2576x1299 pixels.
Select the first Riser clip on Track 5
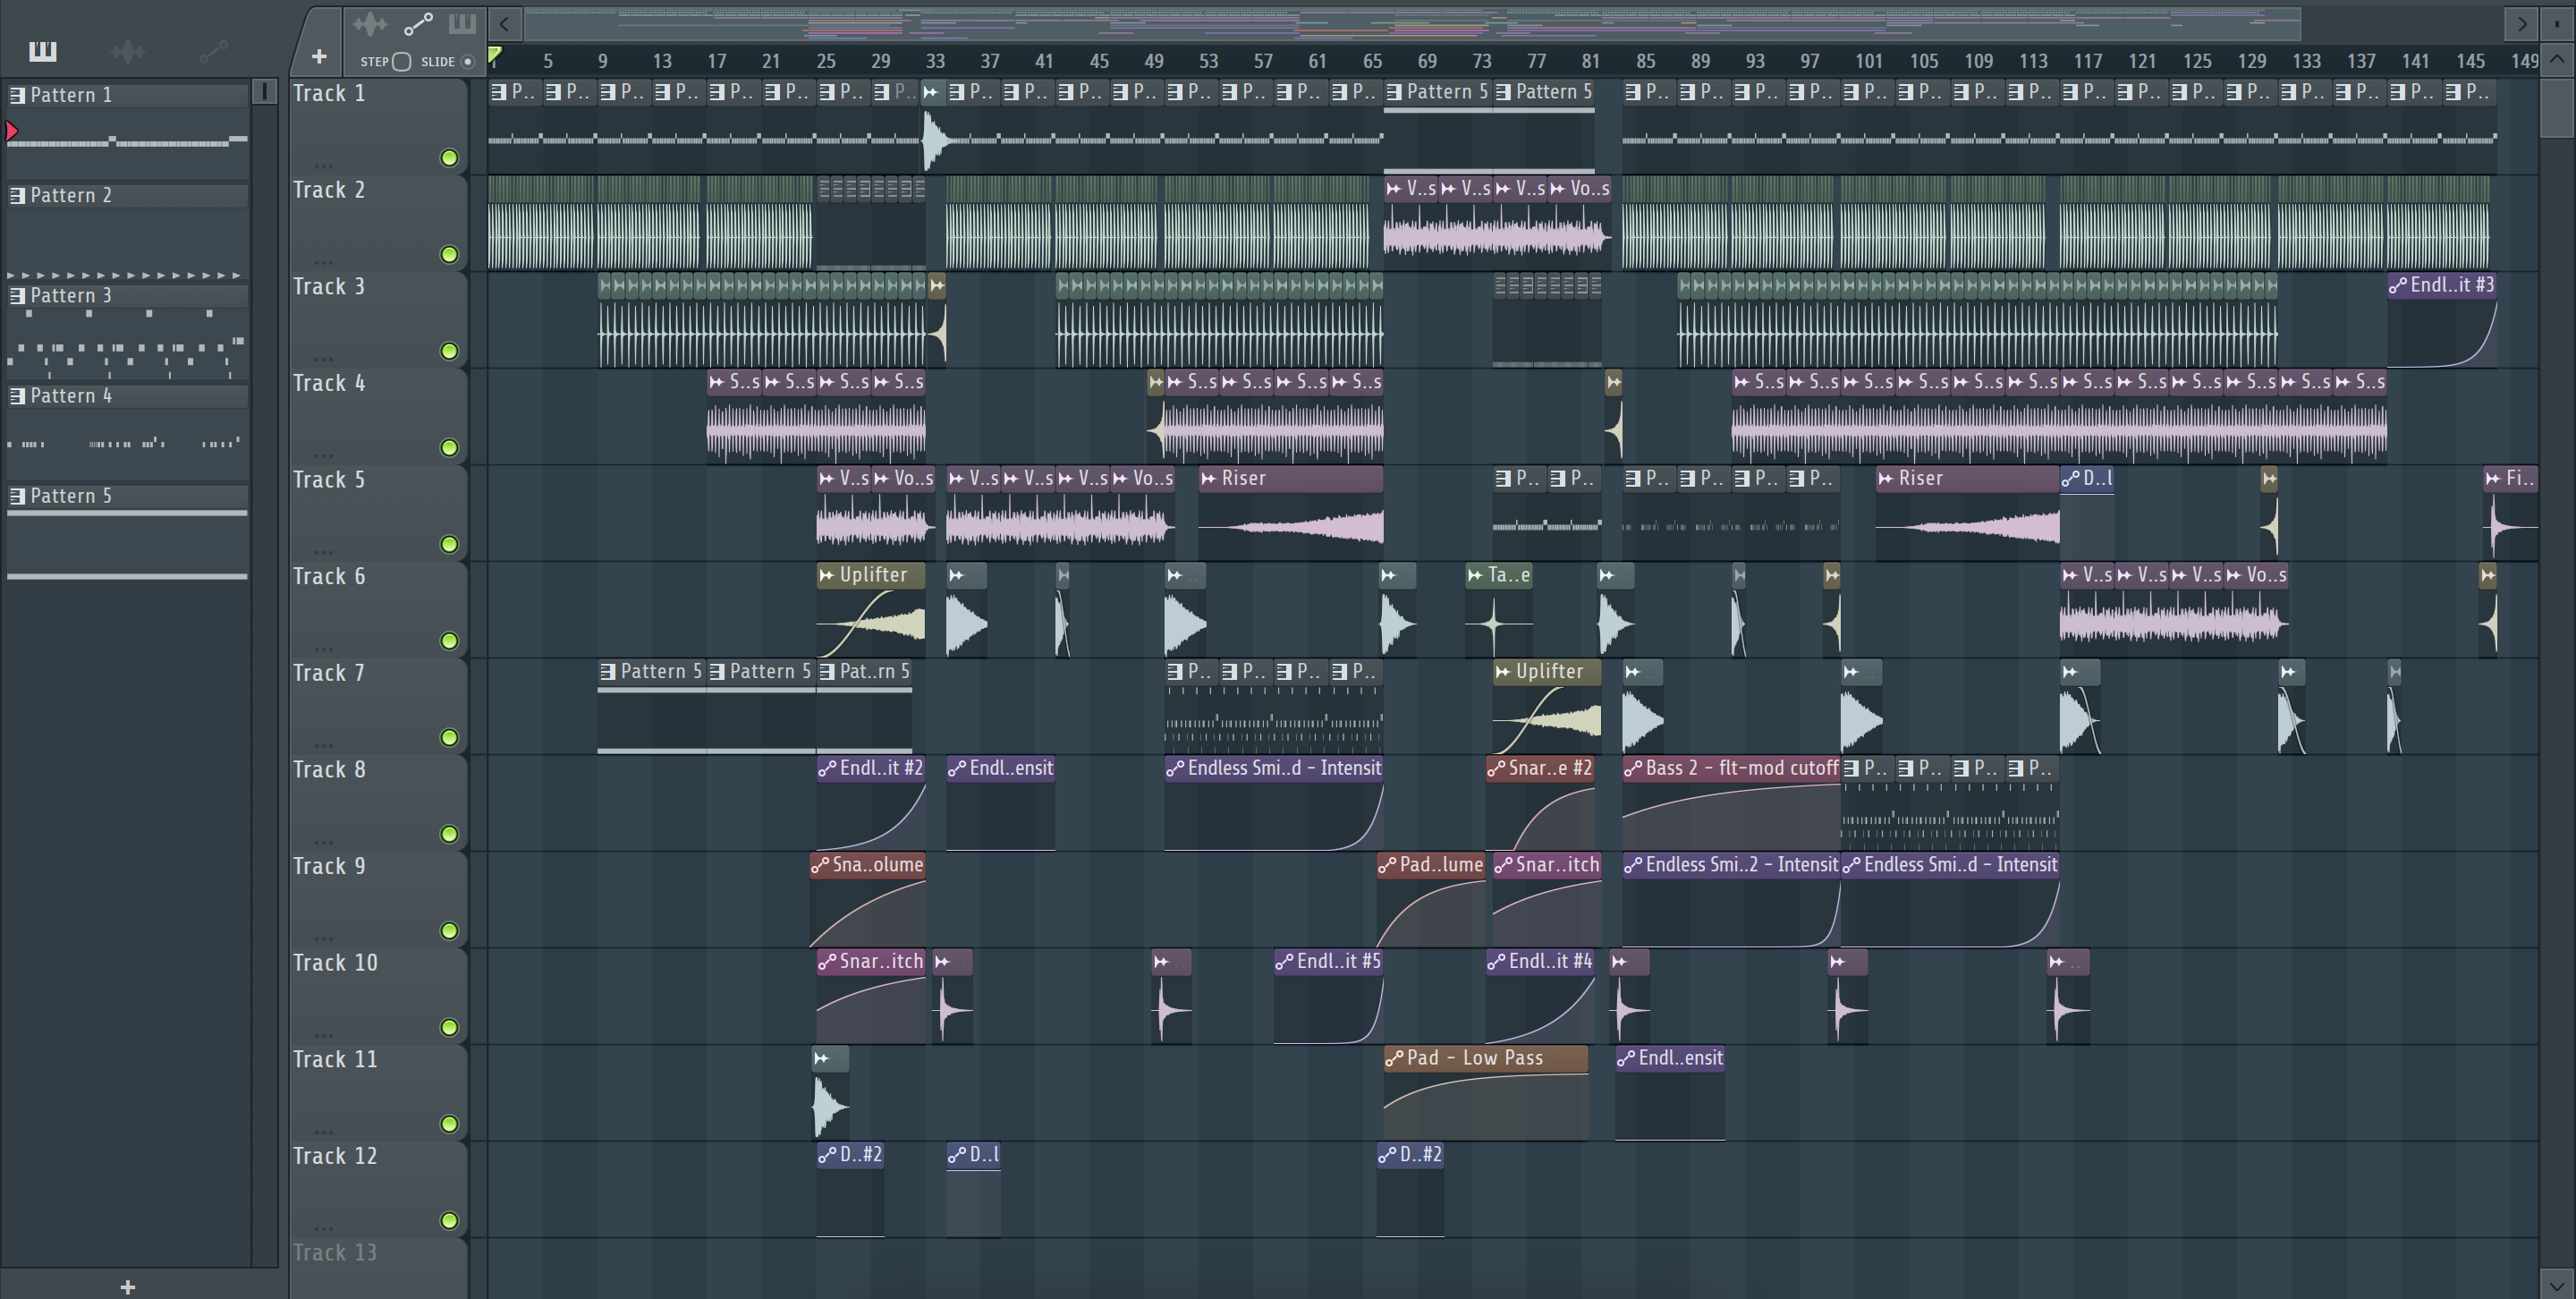(1291, 513)
